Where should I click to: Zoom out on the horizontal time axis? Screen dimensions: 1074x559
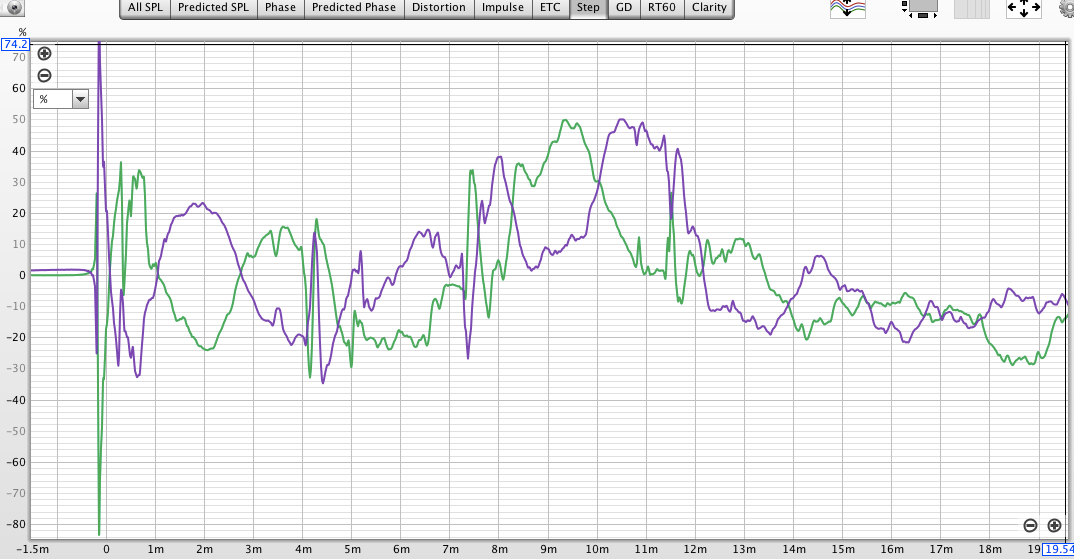1030,525
